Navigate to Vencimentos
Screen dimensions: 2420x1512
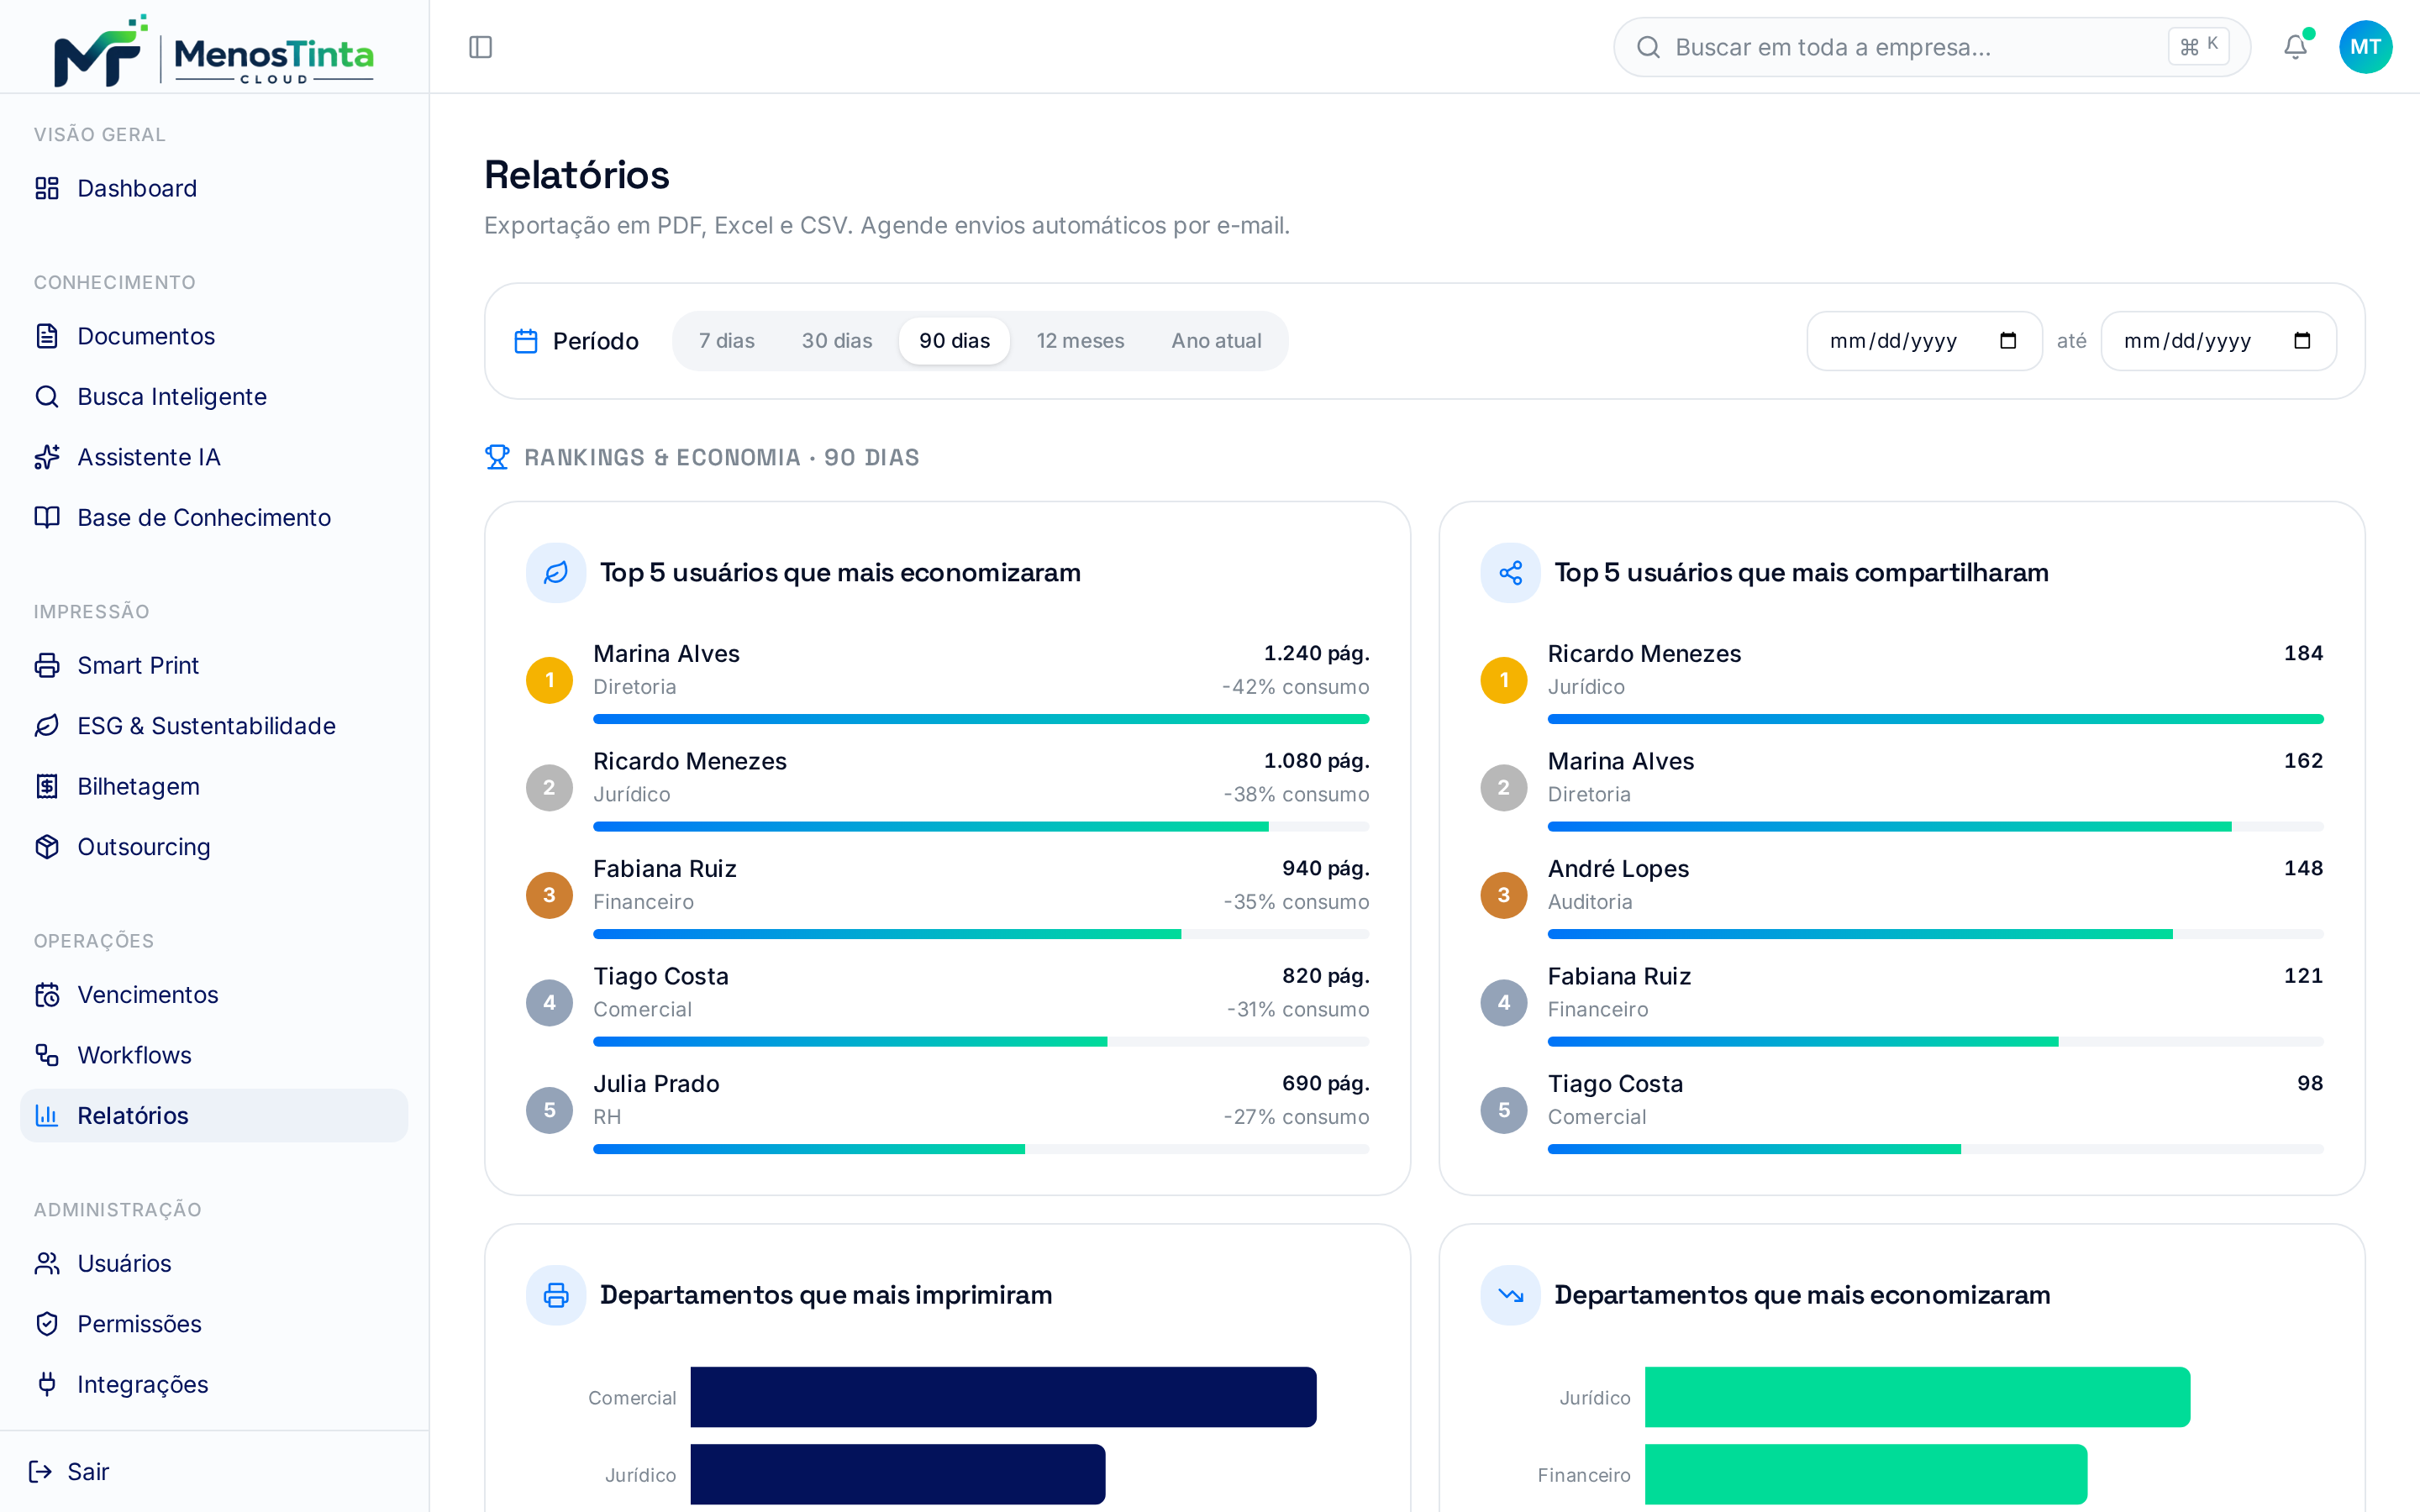[x=214, y=995]
